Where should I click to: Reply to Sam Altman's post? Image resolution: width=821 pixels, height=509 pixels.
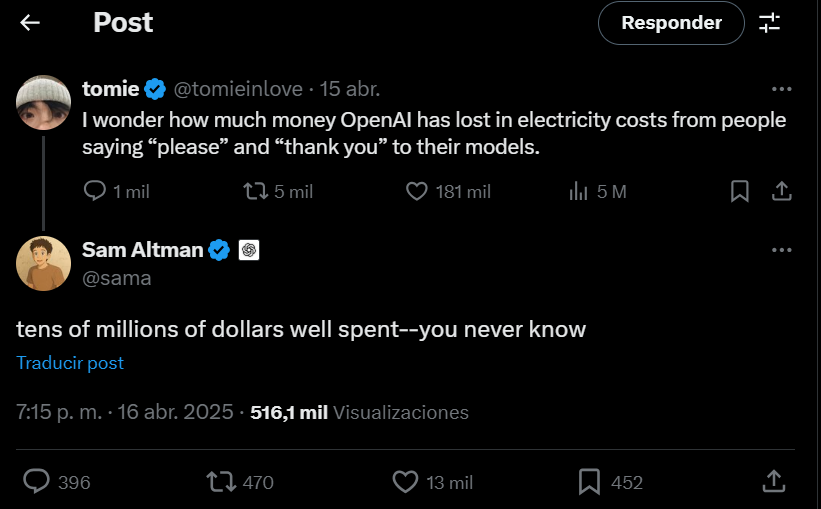pyautogui.click(x=36, y=482)
